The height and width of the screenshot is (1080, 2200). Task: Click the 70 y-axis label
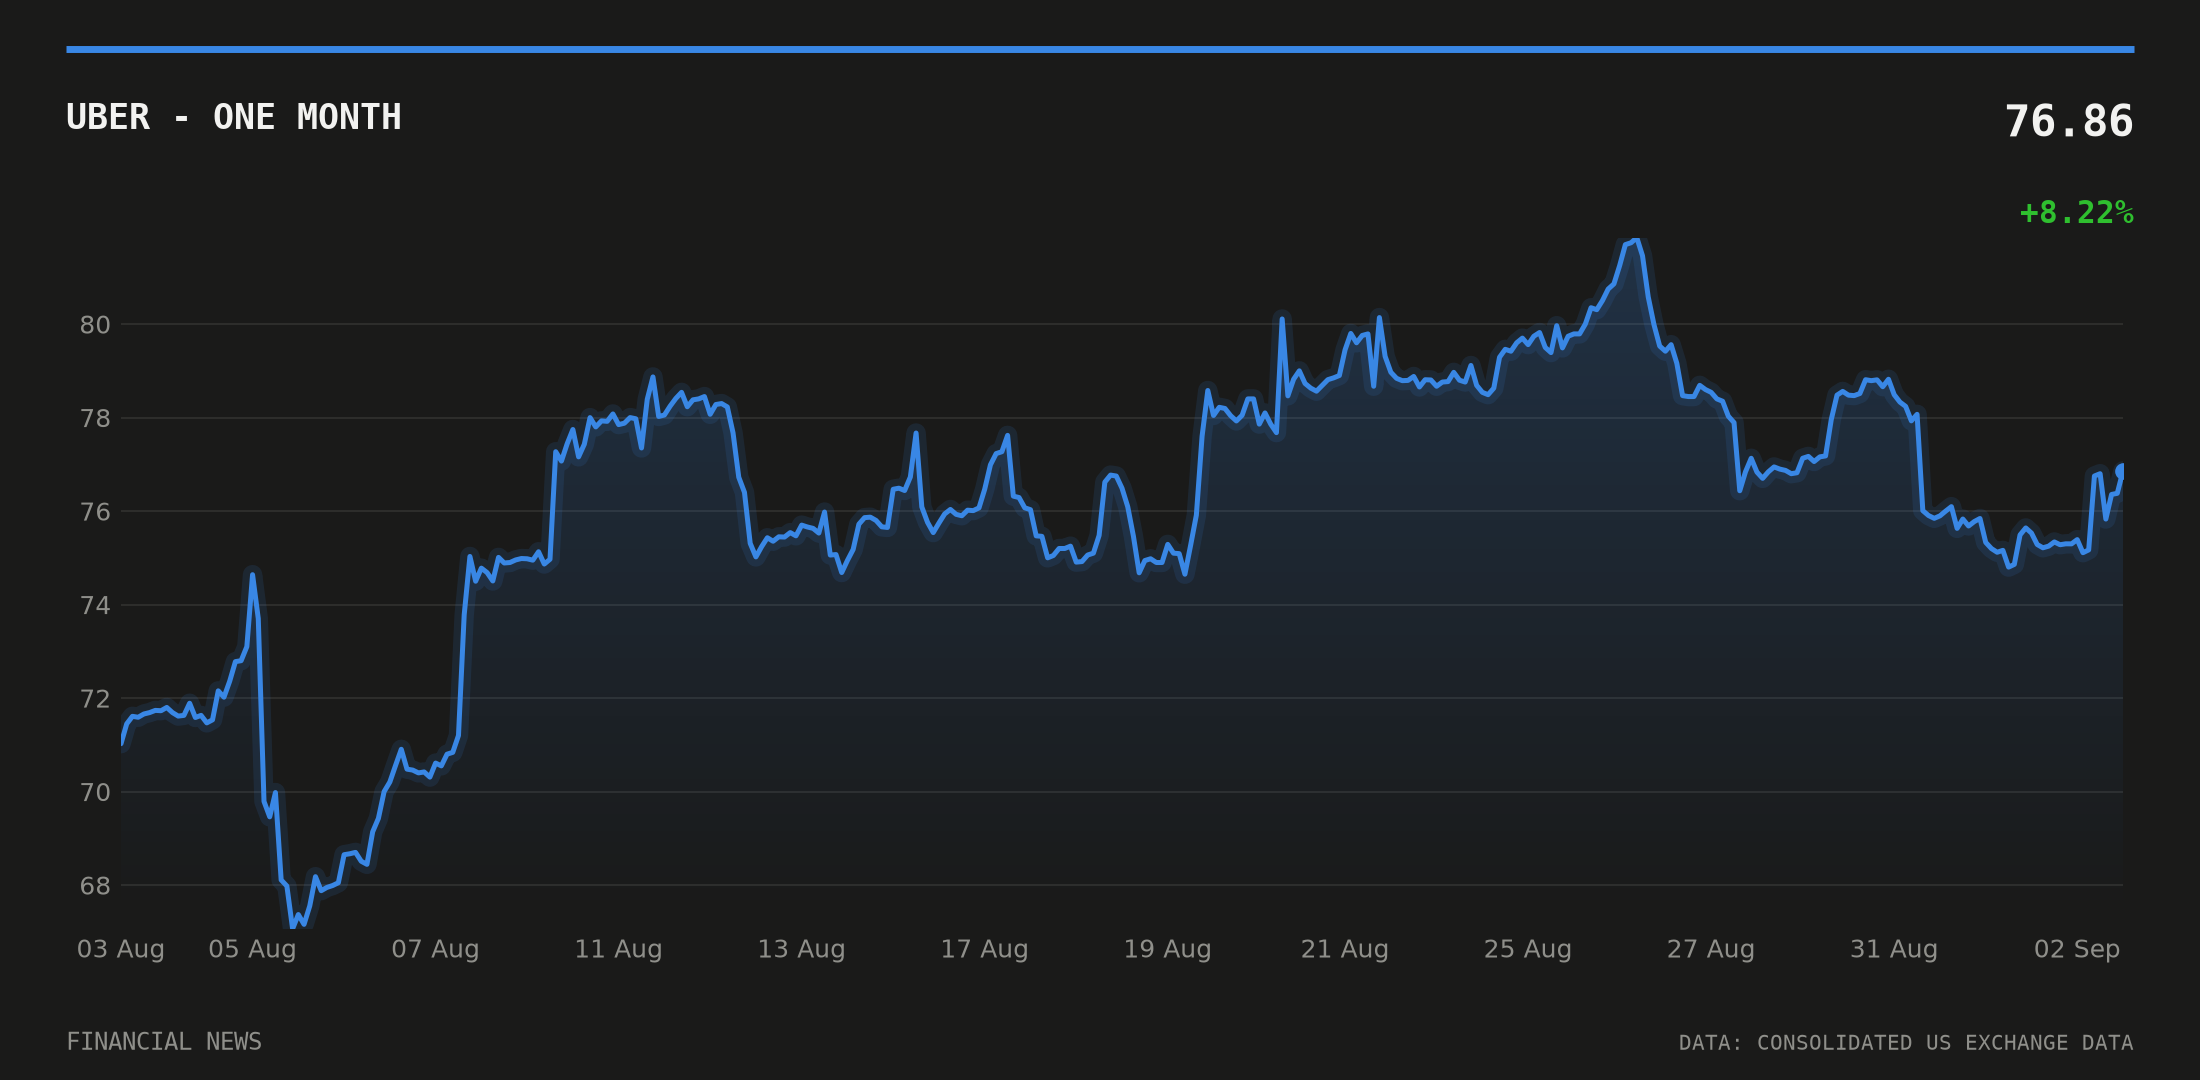(x=95, y=793)
